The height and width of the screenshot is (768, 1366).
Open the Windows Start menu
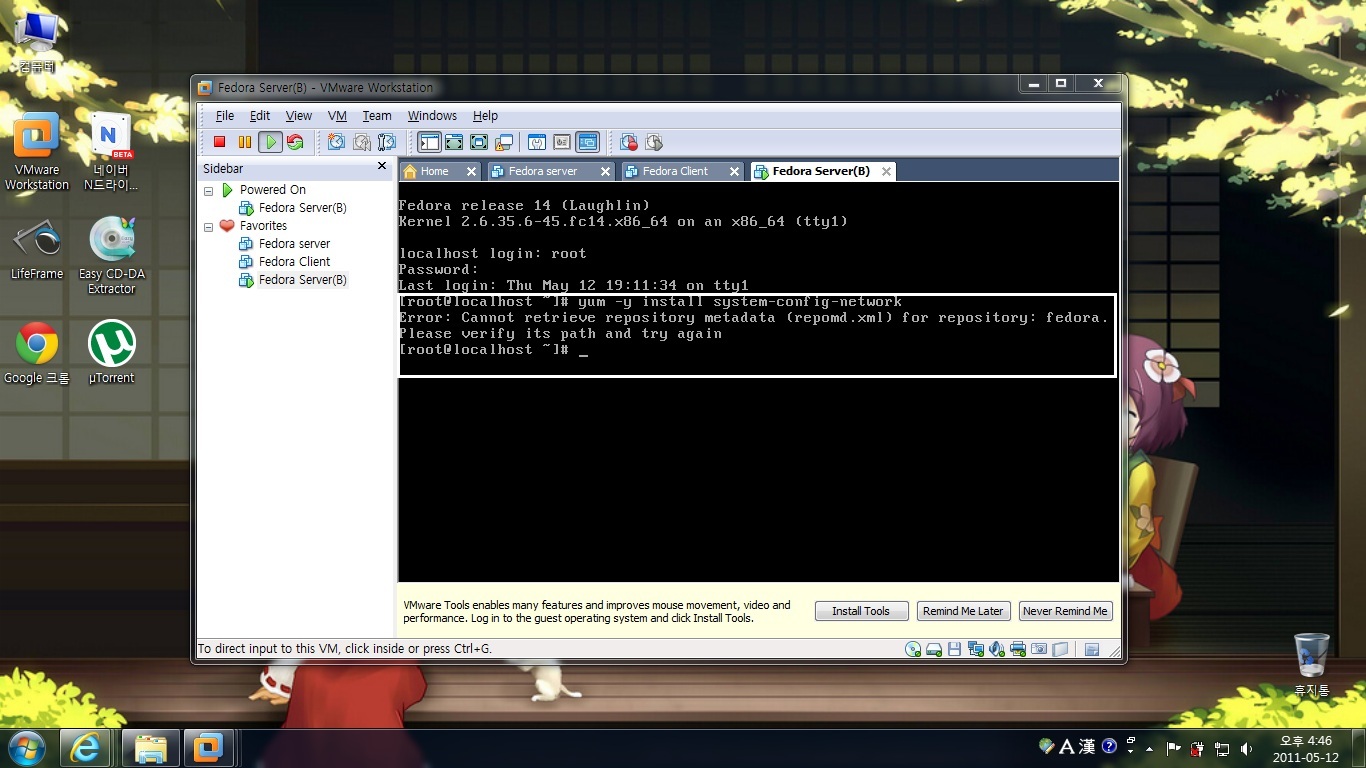tap(26, 748)
